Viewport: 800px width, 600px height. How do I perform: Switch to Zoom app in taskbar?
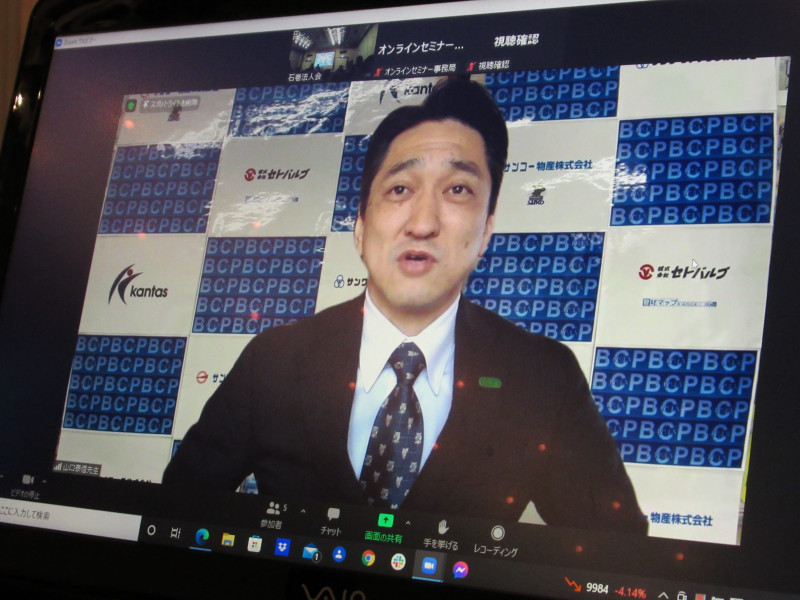click(x=429, y=565)
